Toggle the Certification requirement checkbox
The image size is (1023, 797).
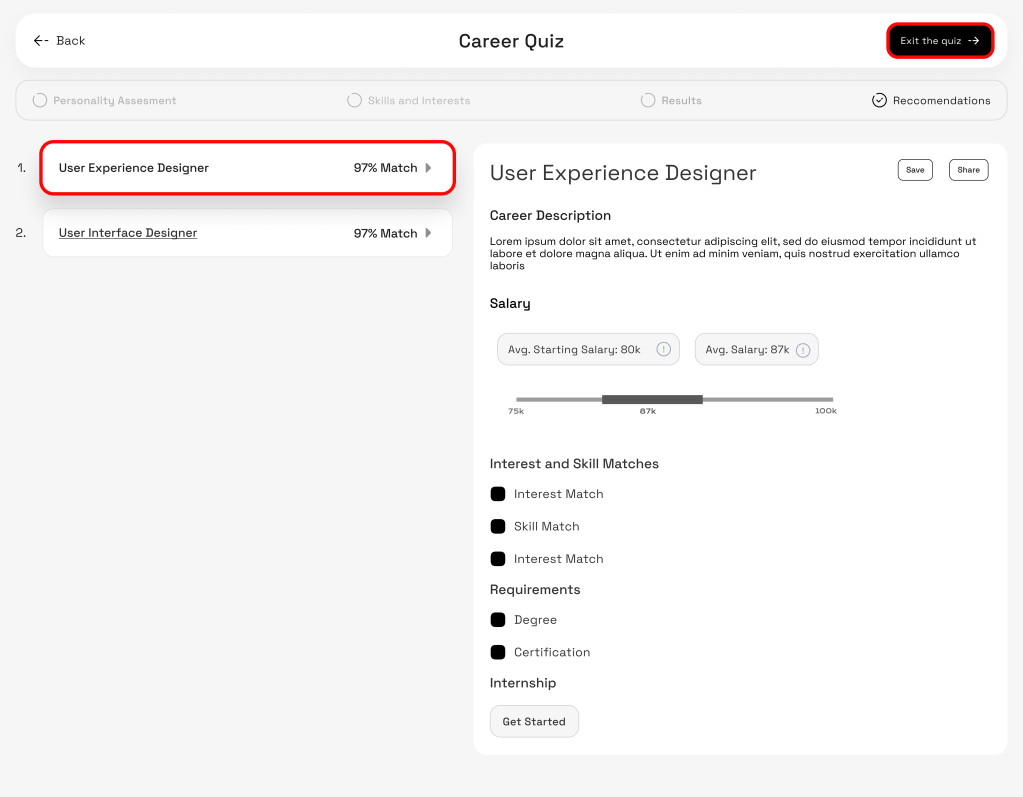coord(498,652)
